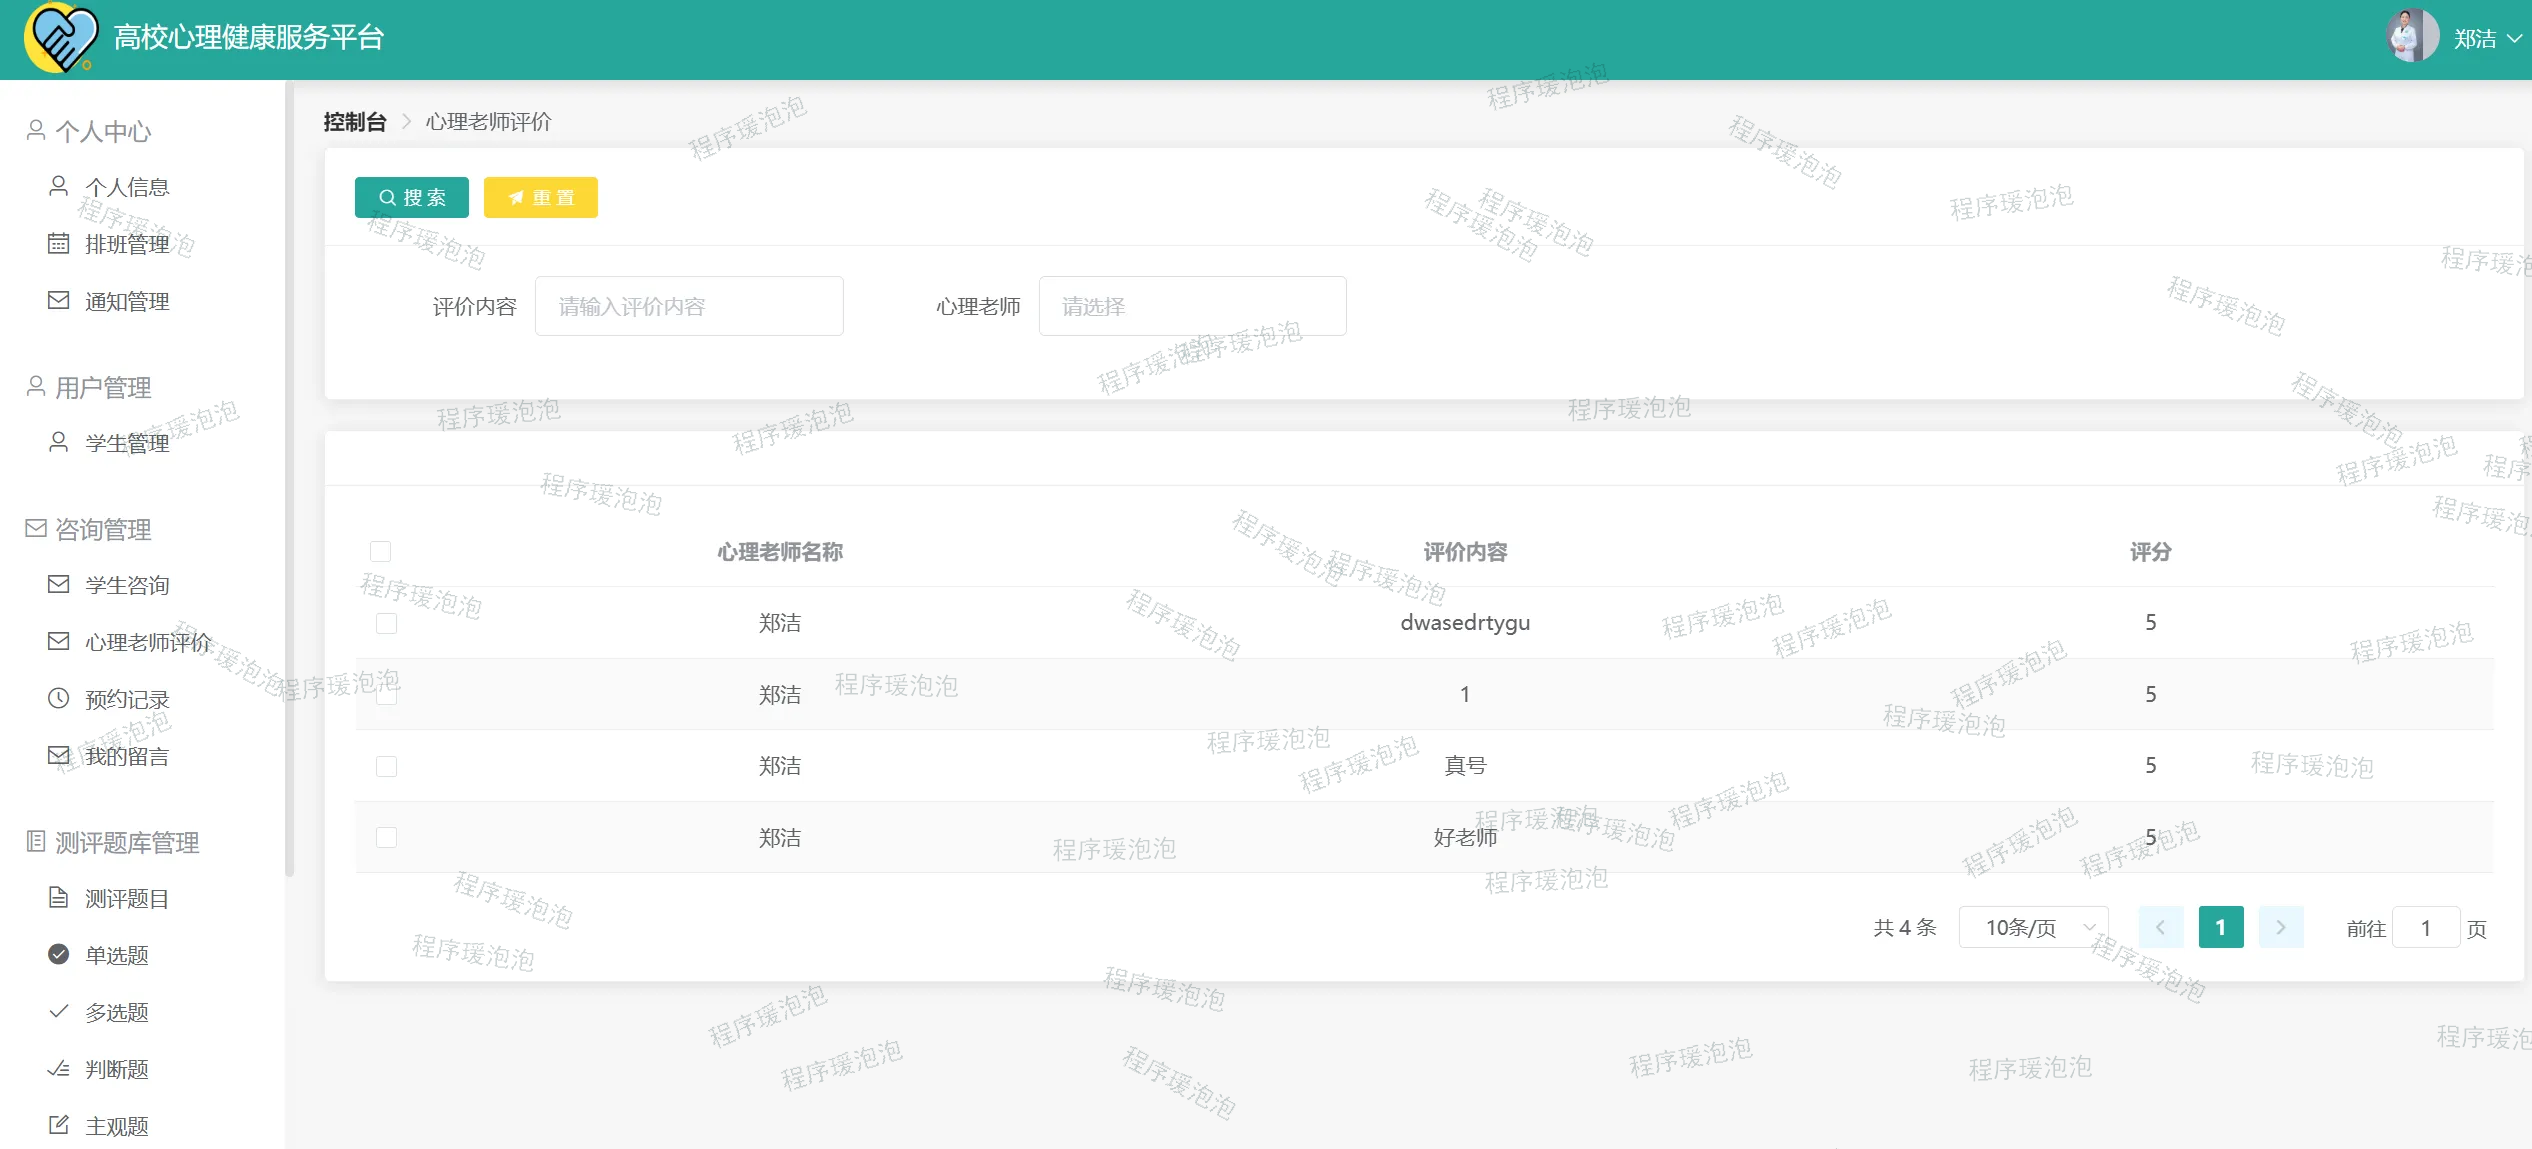Screen dimensions: 2532x1149
Task: Click the clock icon beside 预约记录
Action: (59, 698)
